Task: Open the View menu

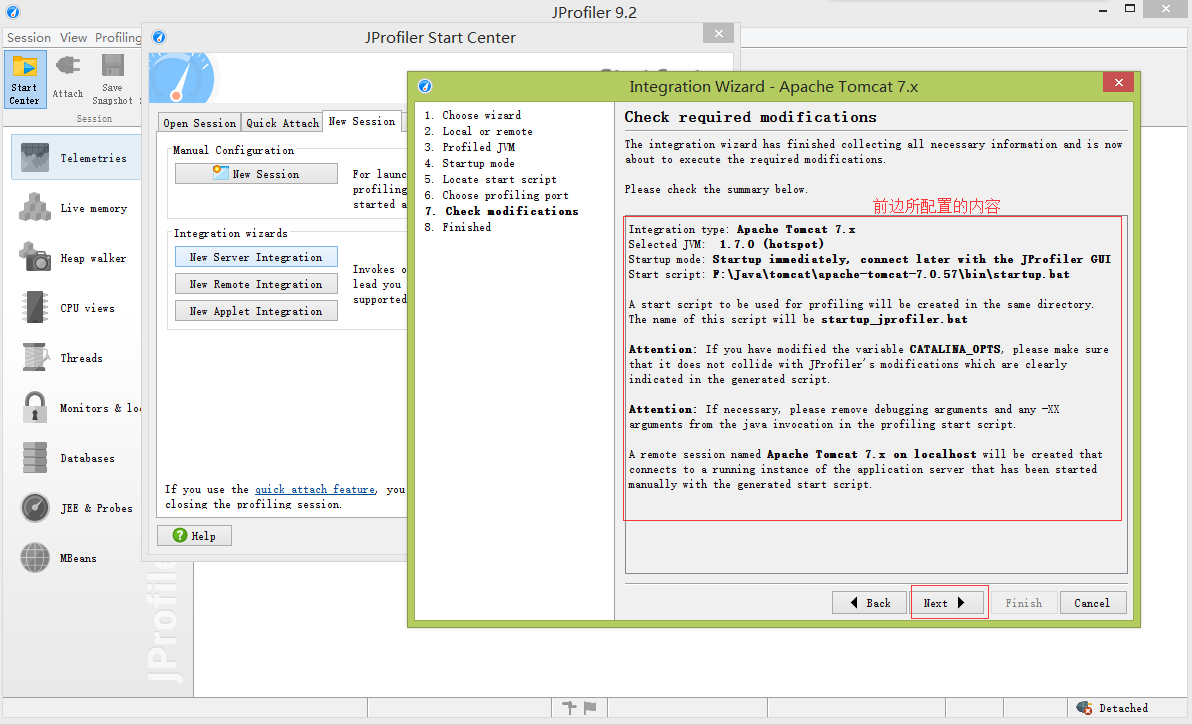Action: [x=74, y=37]
